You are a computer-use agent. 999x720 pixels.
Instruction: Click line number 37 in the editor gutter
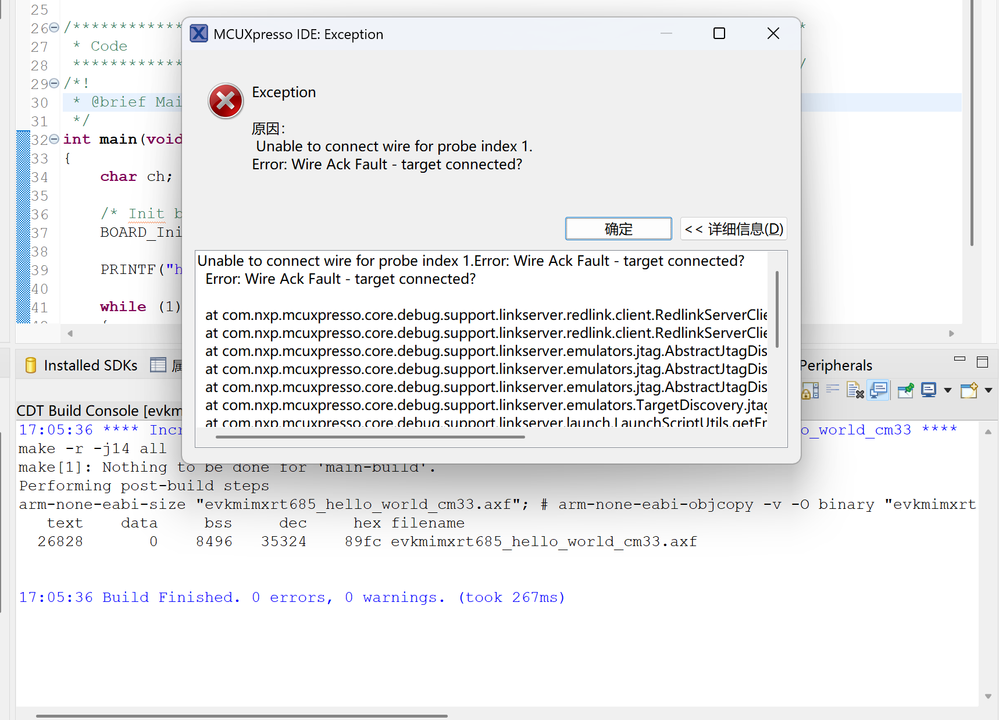click(x=40, y=233)
